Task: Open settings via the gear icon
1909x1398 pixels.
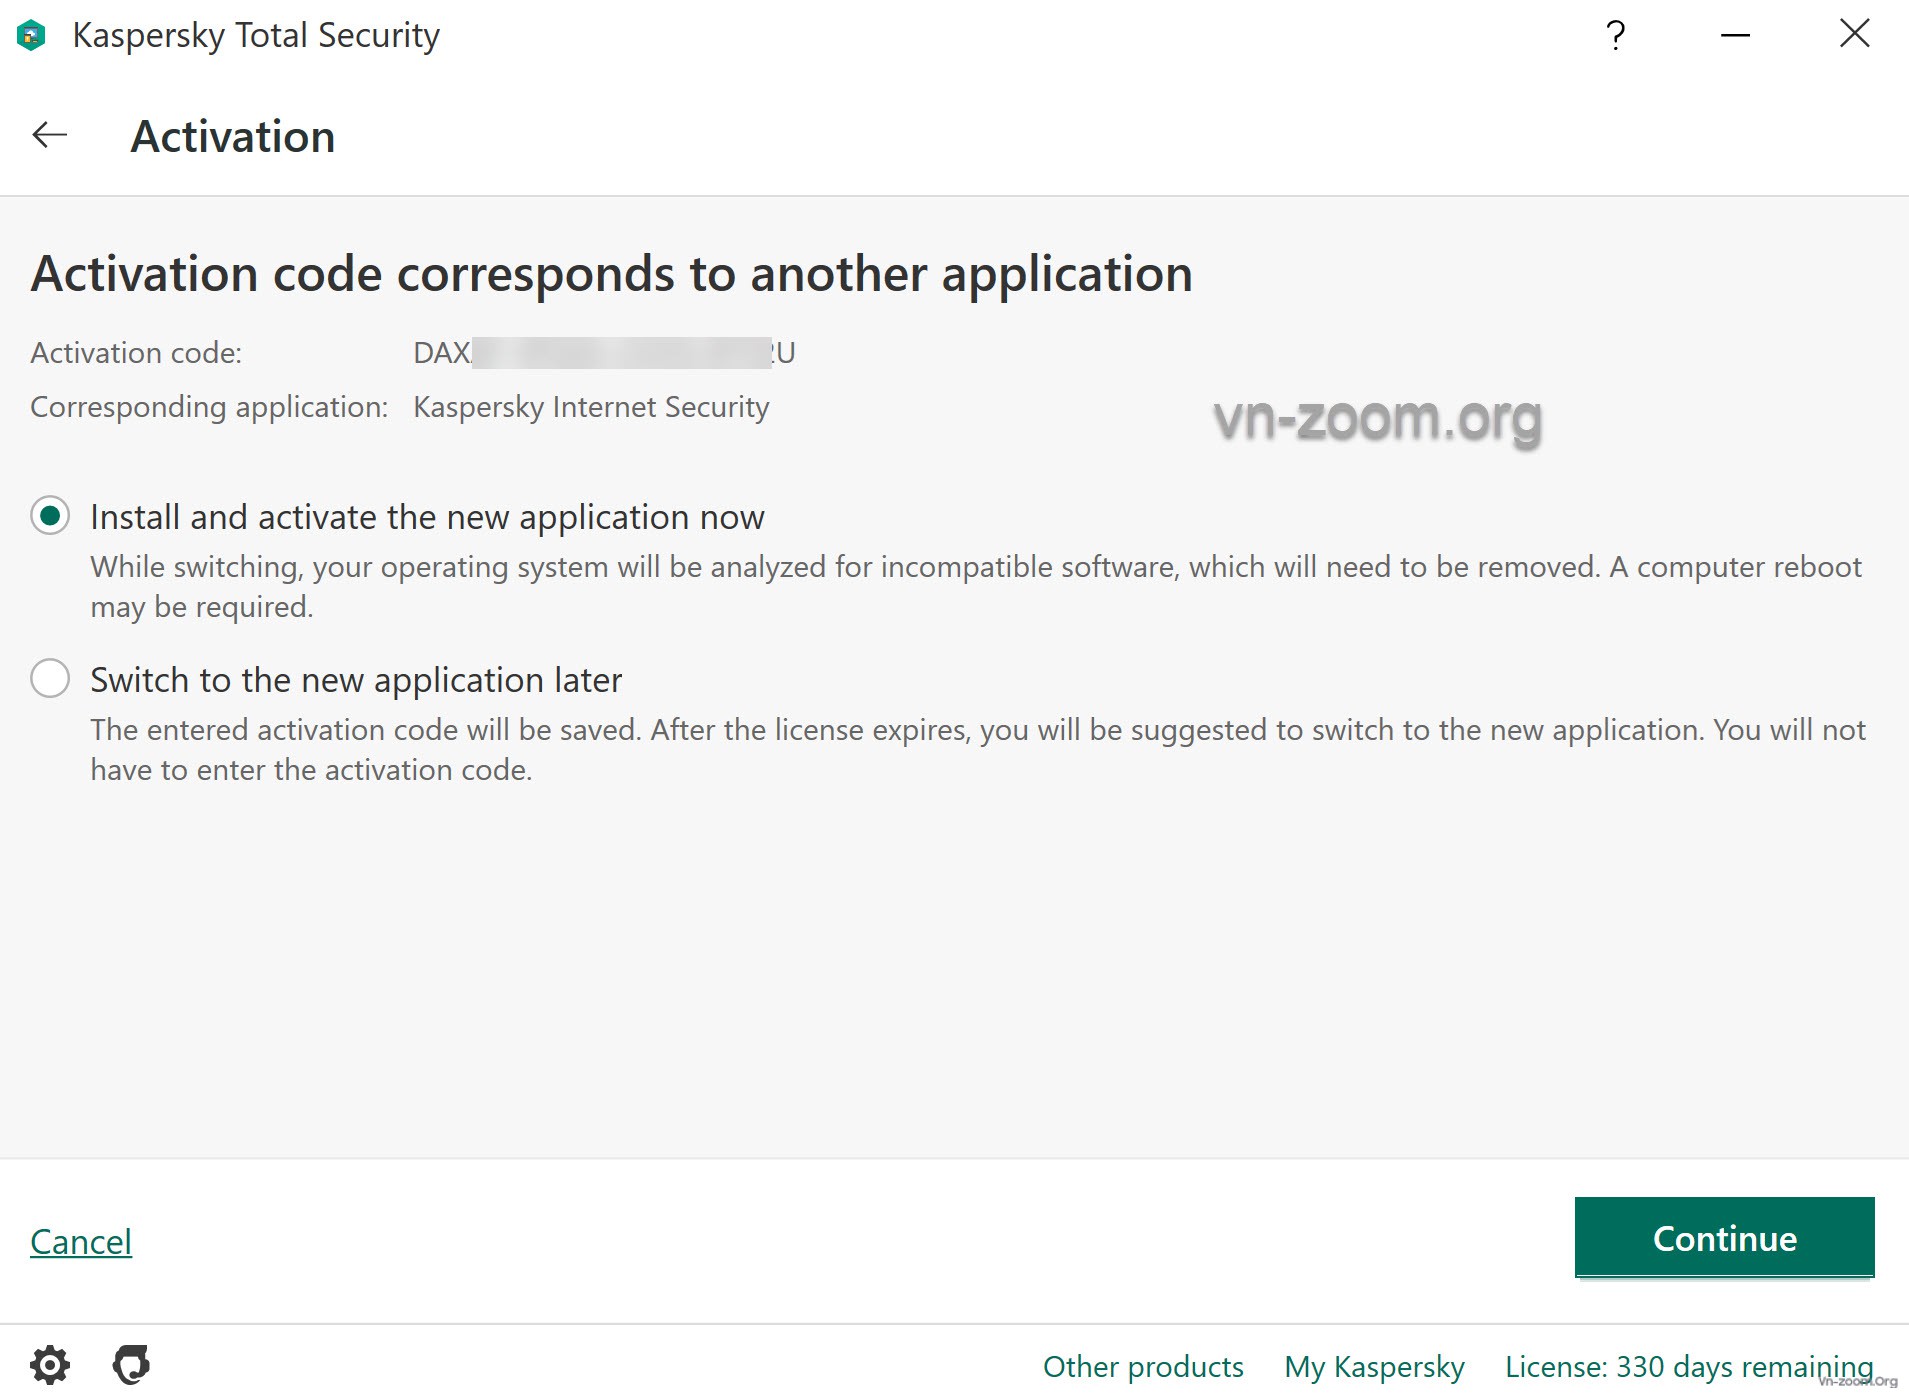Action: pos(50,1365)
